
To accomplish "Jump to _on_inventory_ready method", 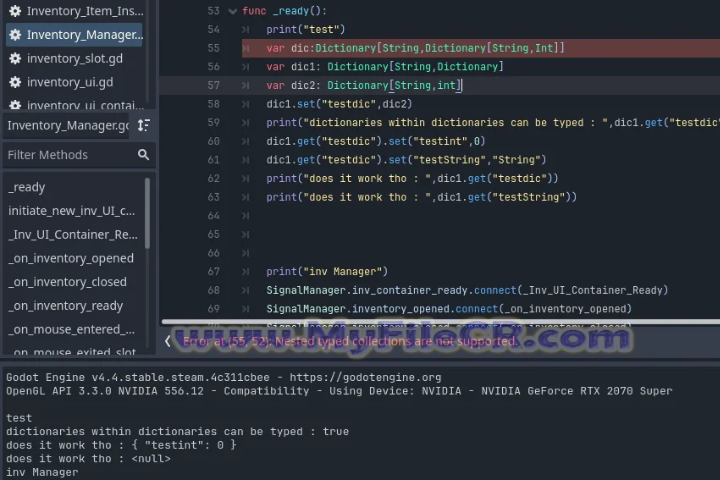I will (x=65, y=306).
